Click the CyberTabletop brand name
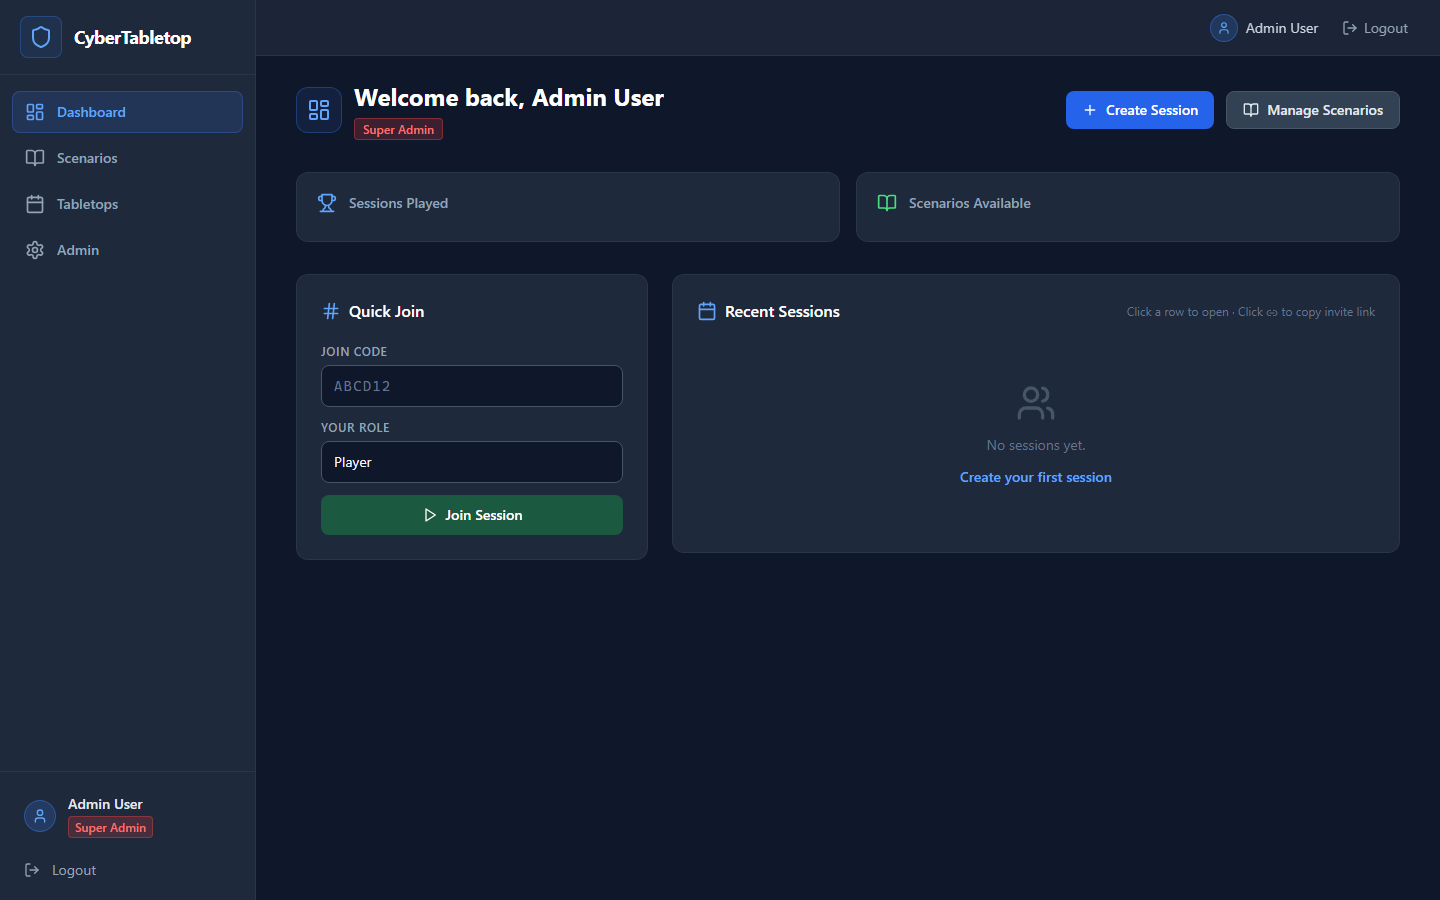 point(132,37)
